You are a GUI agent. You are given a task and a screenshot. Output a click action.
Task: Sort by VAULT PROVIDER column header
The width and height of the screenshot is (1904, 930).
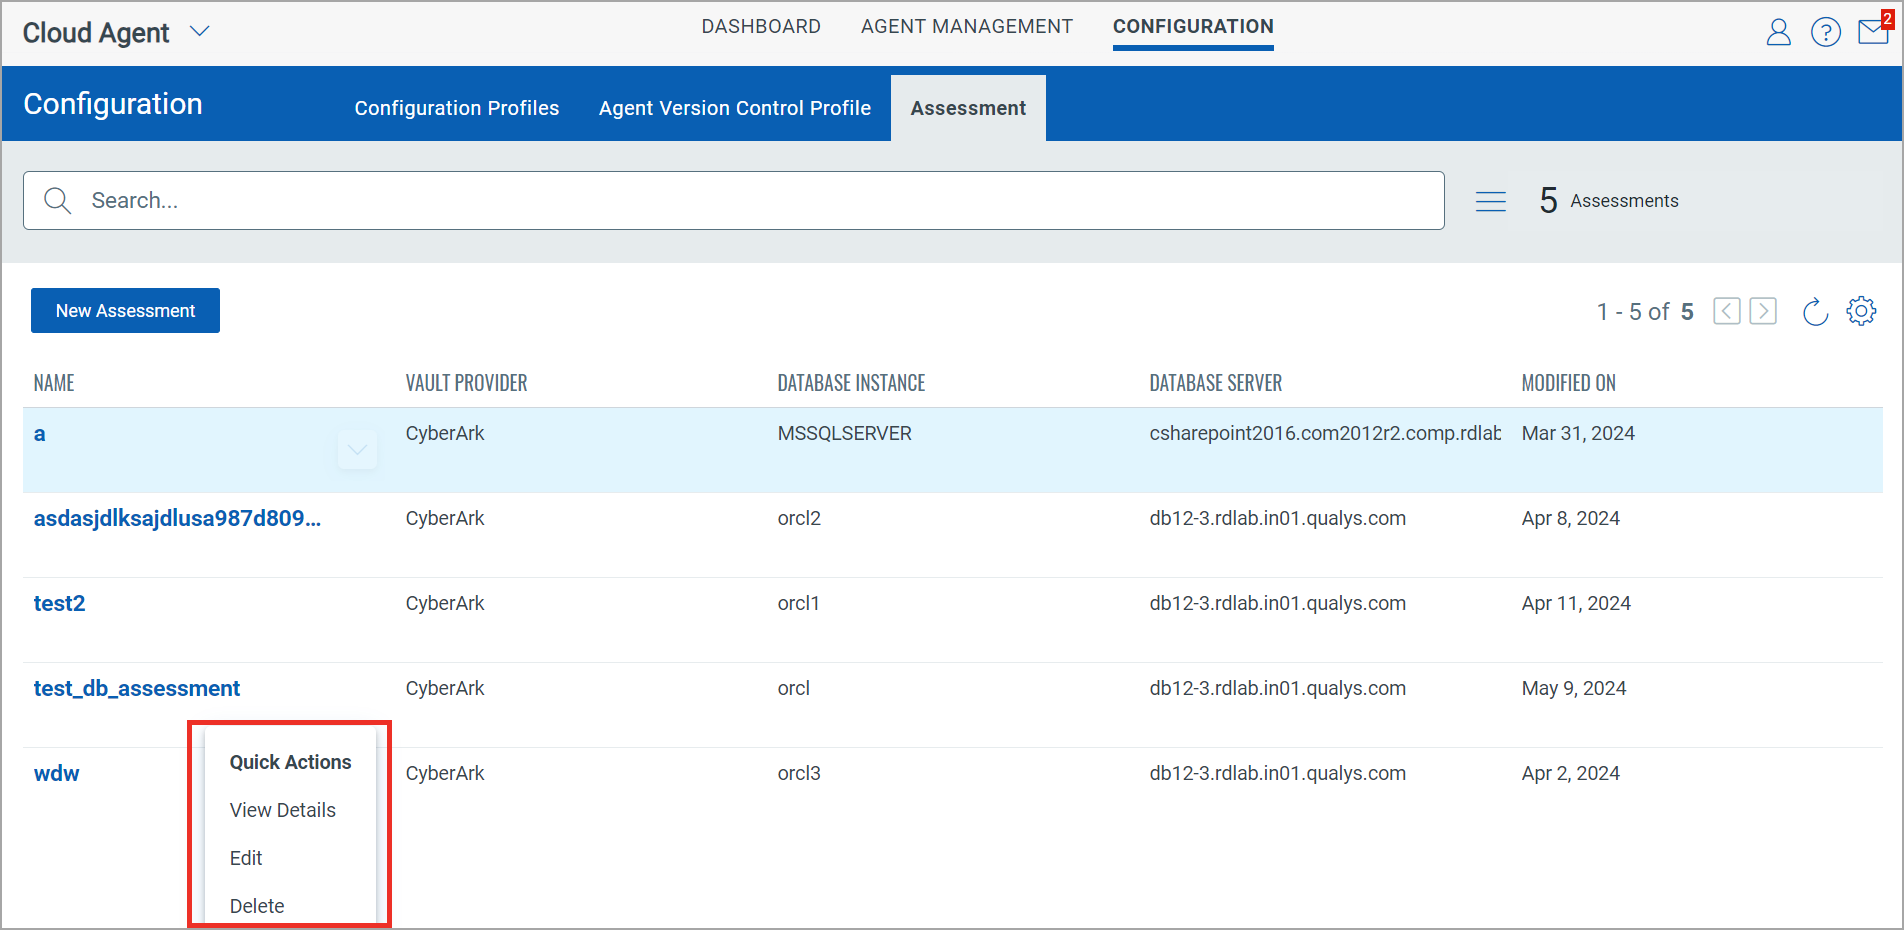coord(466,383)
